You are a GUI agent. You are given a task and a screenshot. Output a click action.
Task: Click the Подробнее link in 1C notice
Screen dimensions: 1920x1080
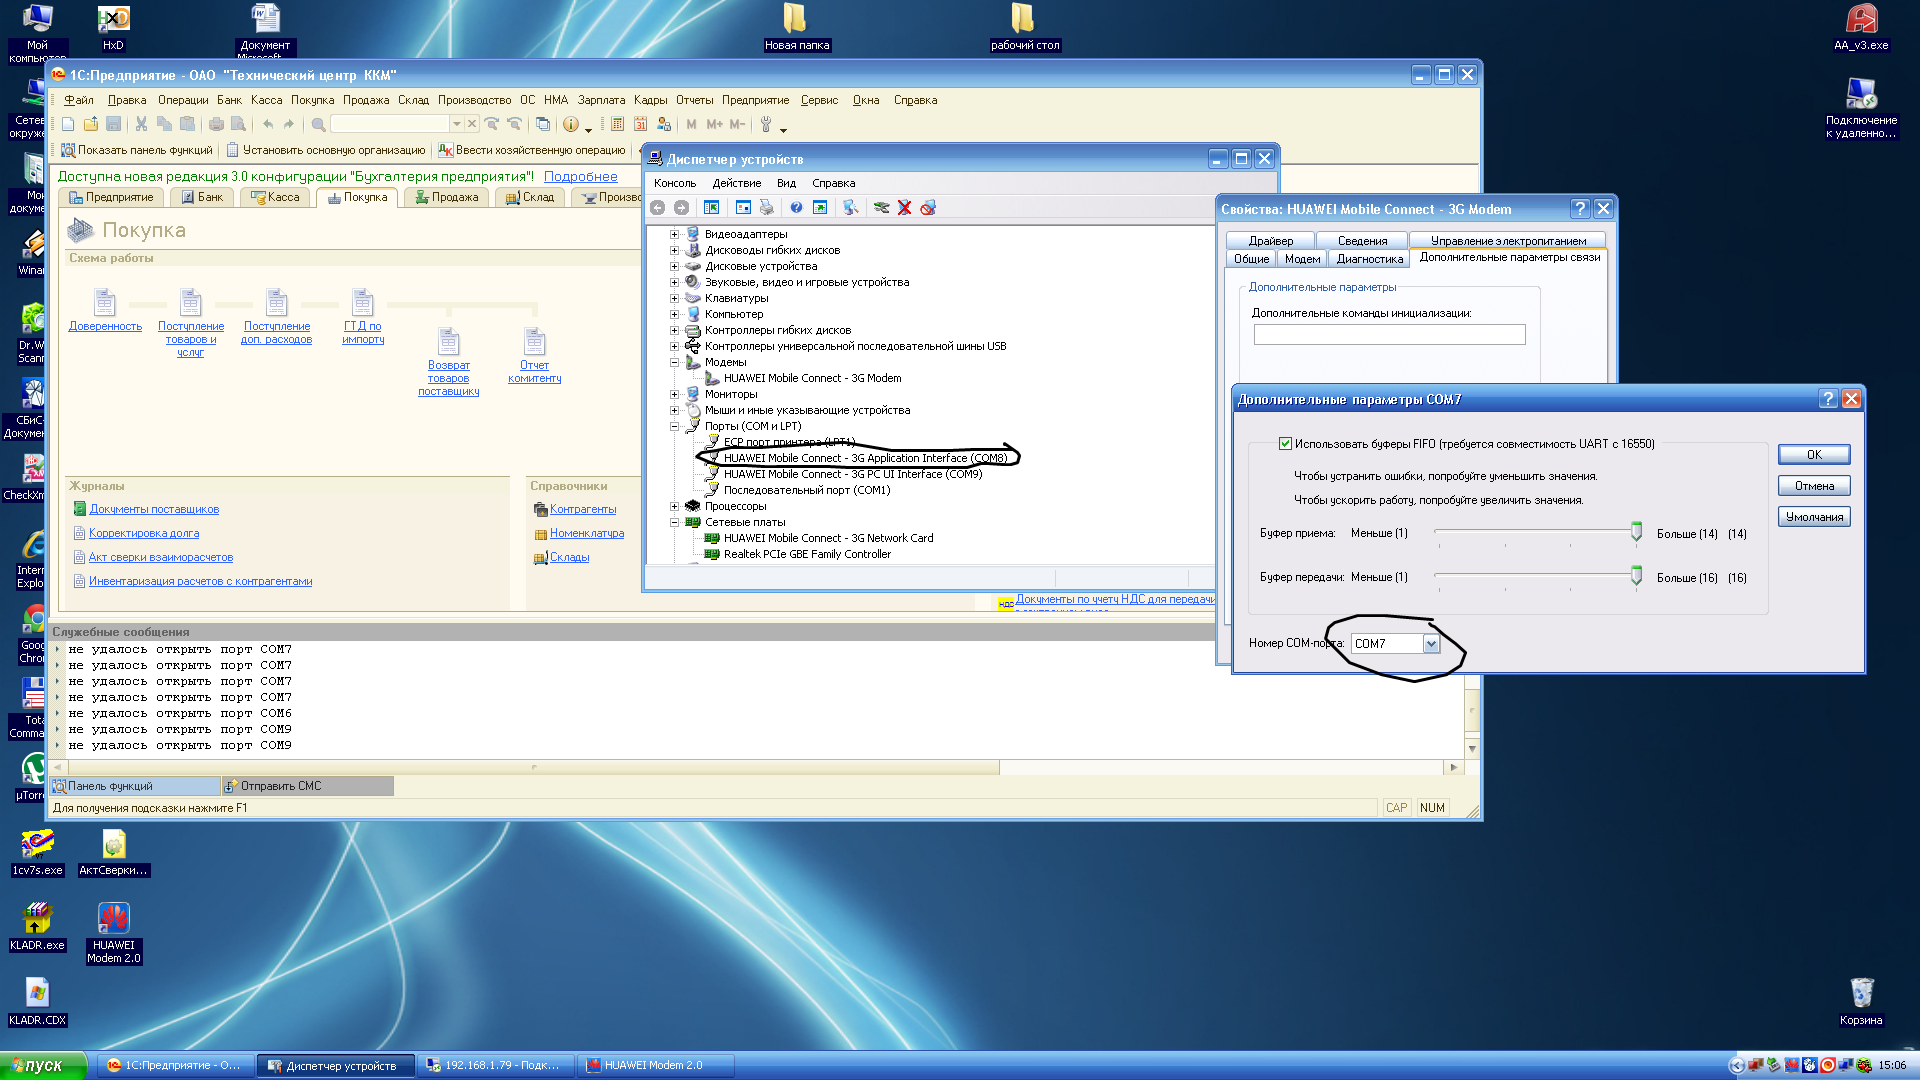(580, 177)
